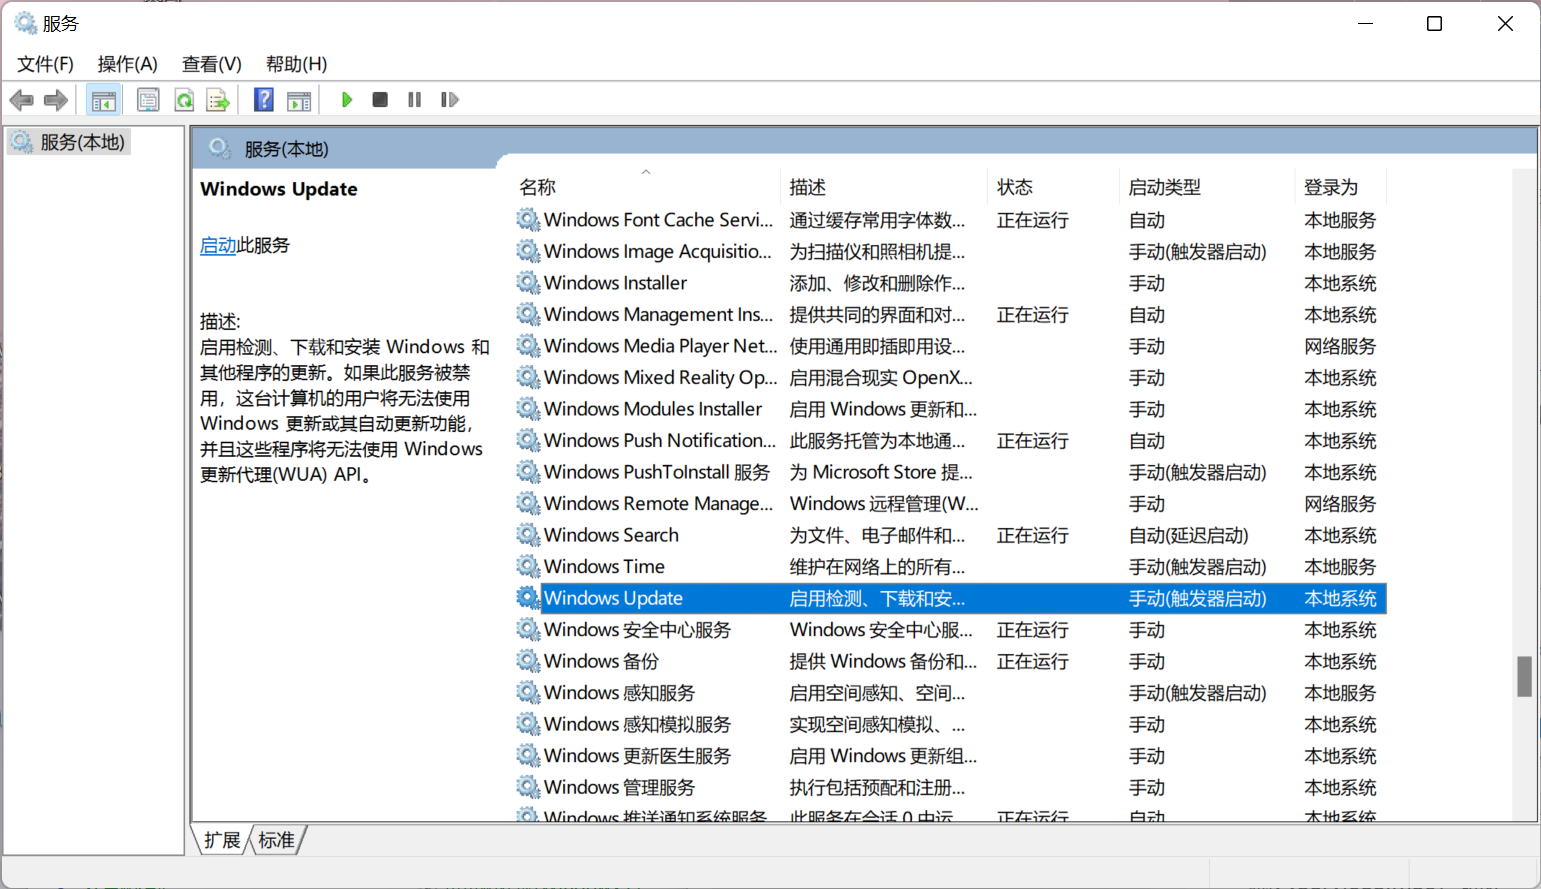Image resolution: width=1541 pixels, height=889 pixels.
Task: Click the vertical scrollbar thumb
Action: (1525, 676)
